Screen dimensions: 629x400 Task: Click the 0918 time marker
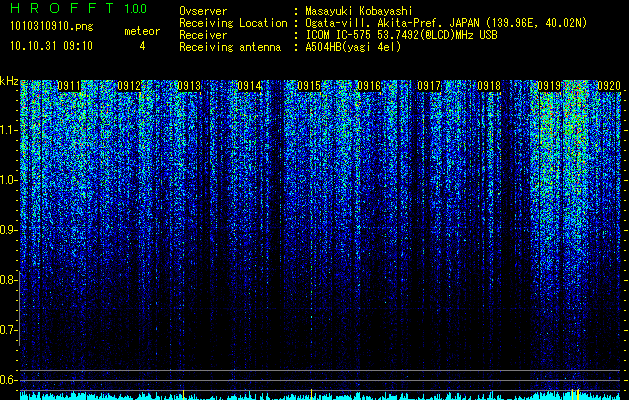tap(489, 86)
